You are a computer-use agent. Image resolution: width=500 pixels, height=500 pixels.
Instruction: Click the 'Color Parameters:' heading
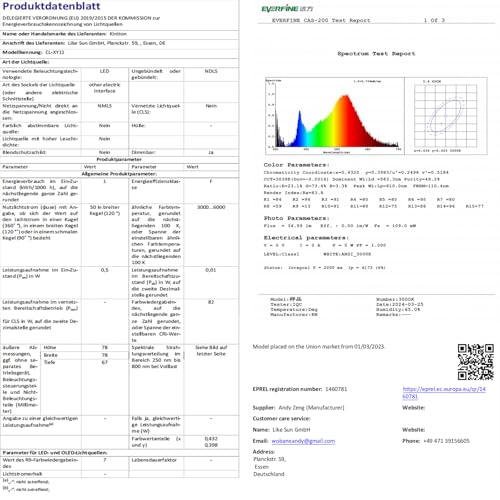tap(296, 165)
